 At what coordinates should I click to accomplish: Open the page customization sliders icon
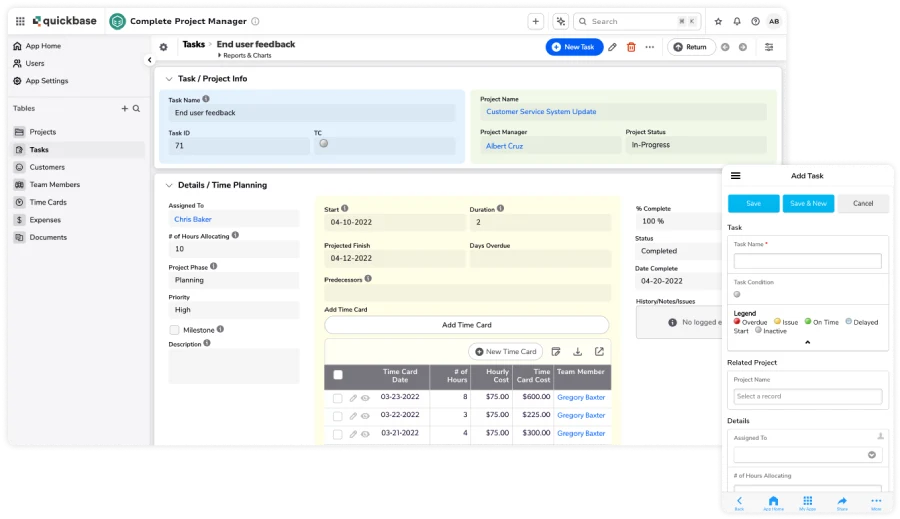click(769, 47)
